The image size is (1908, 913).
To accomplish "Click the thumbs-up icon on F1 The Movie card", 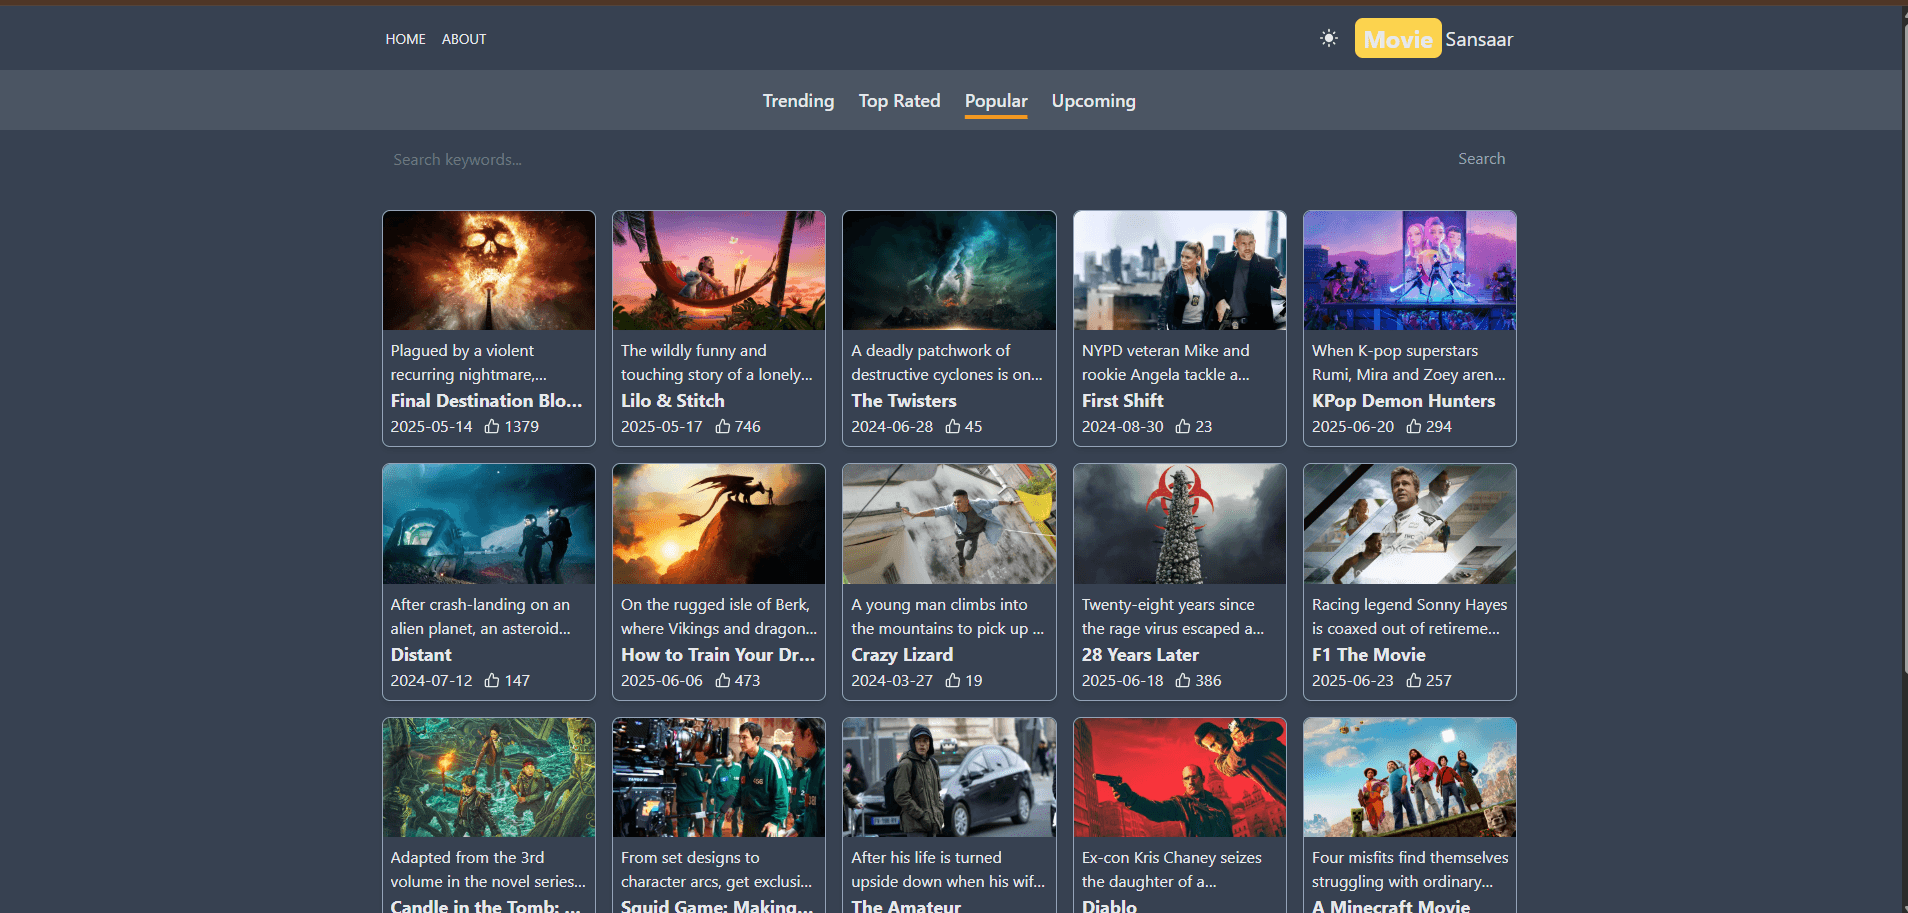I will [x=1414, y=680].
